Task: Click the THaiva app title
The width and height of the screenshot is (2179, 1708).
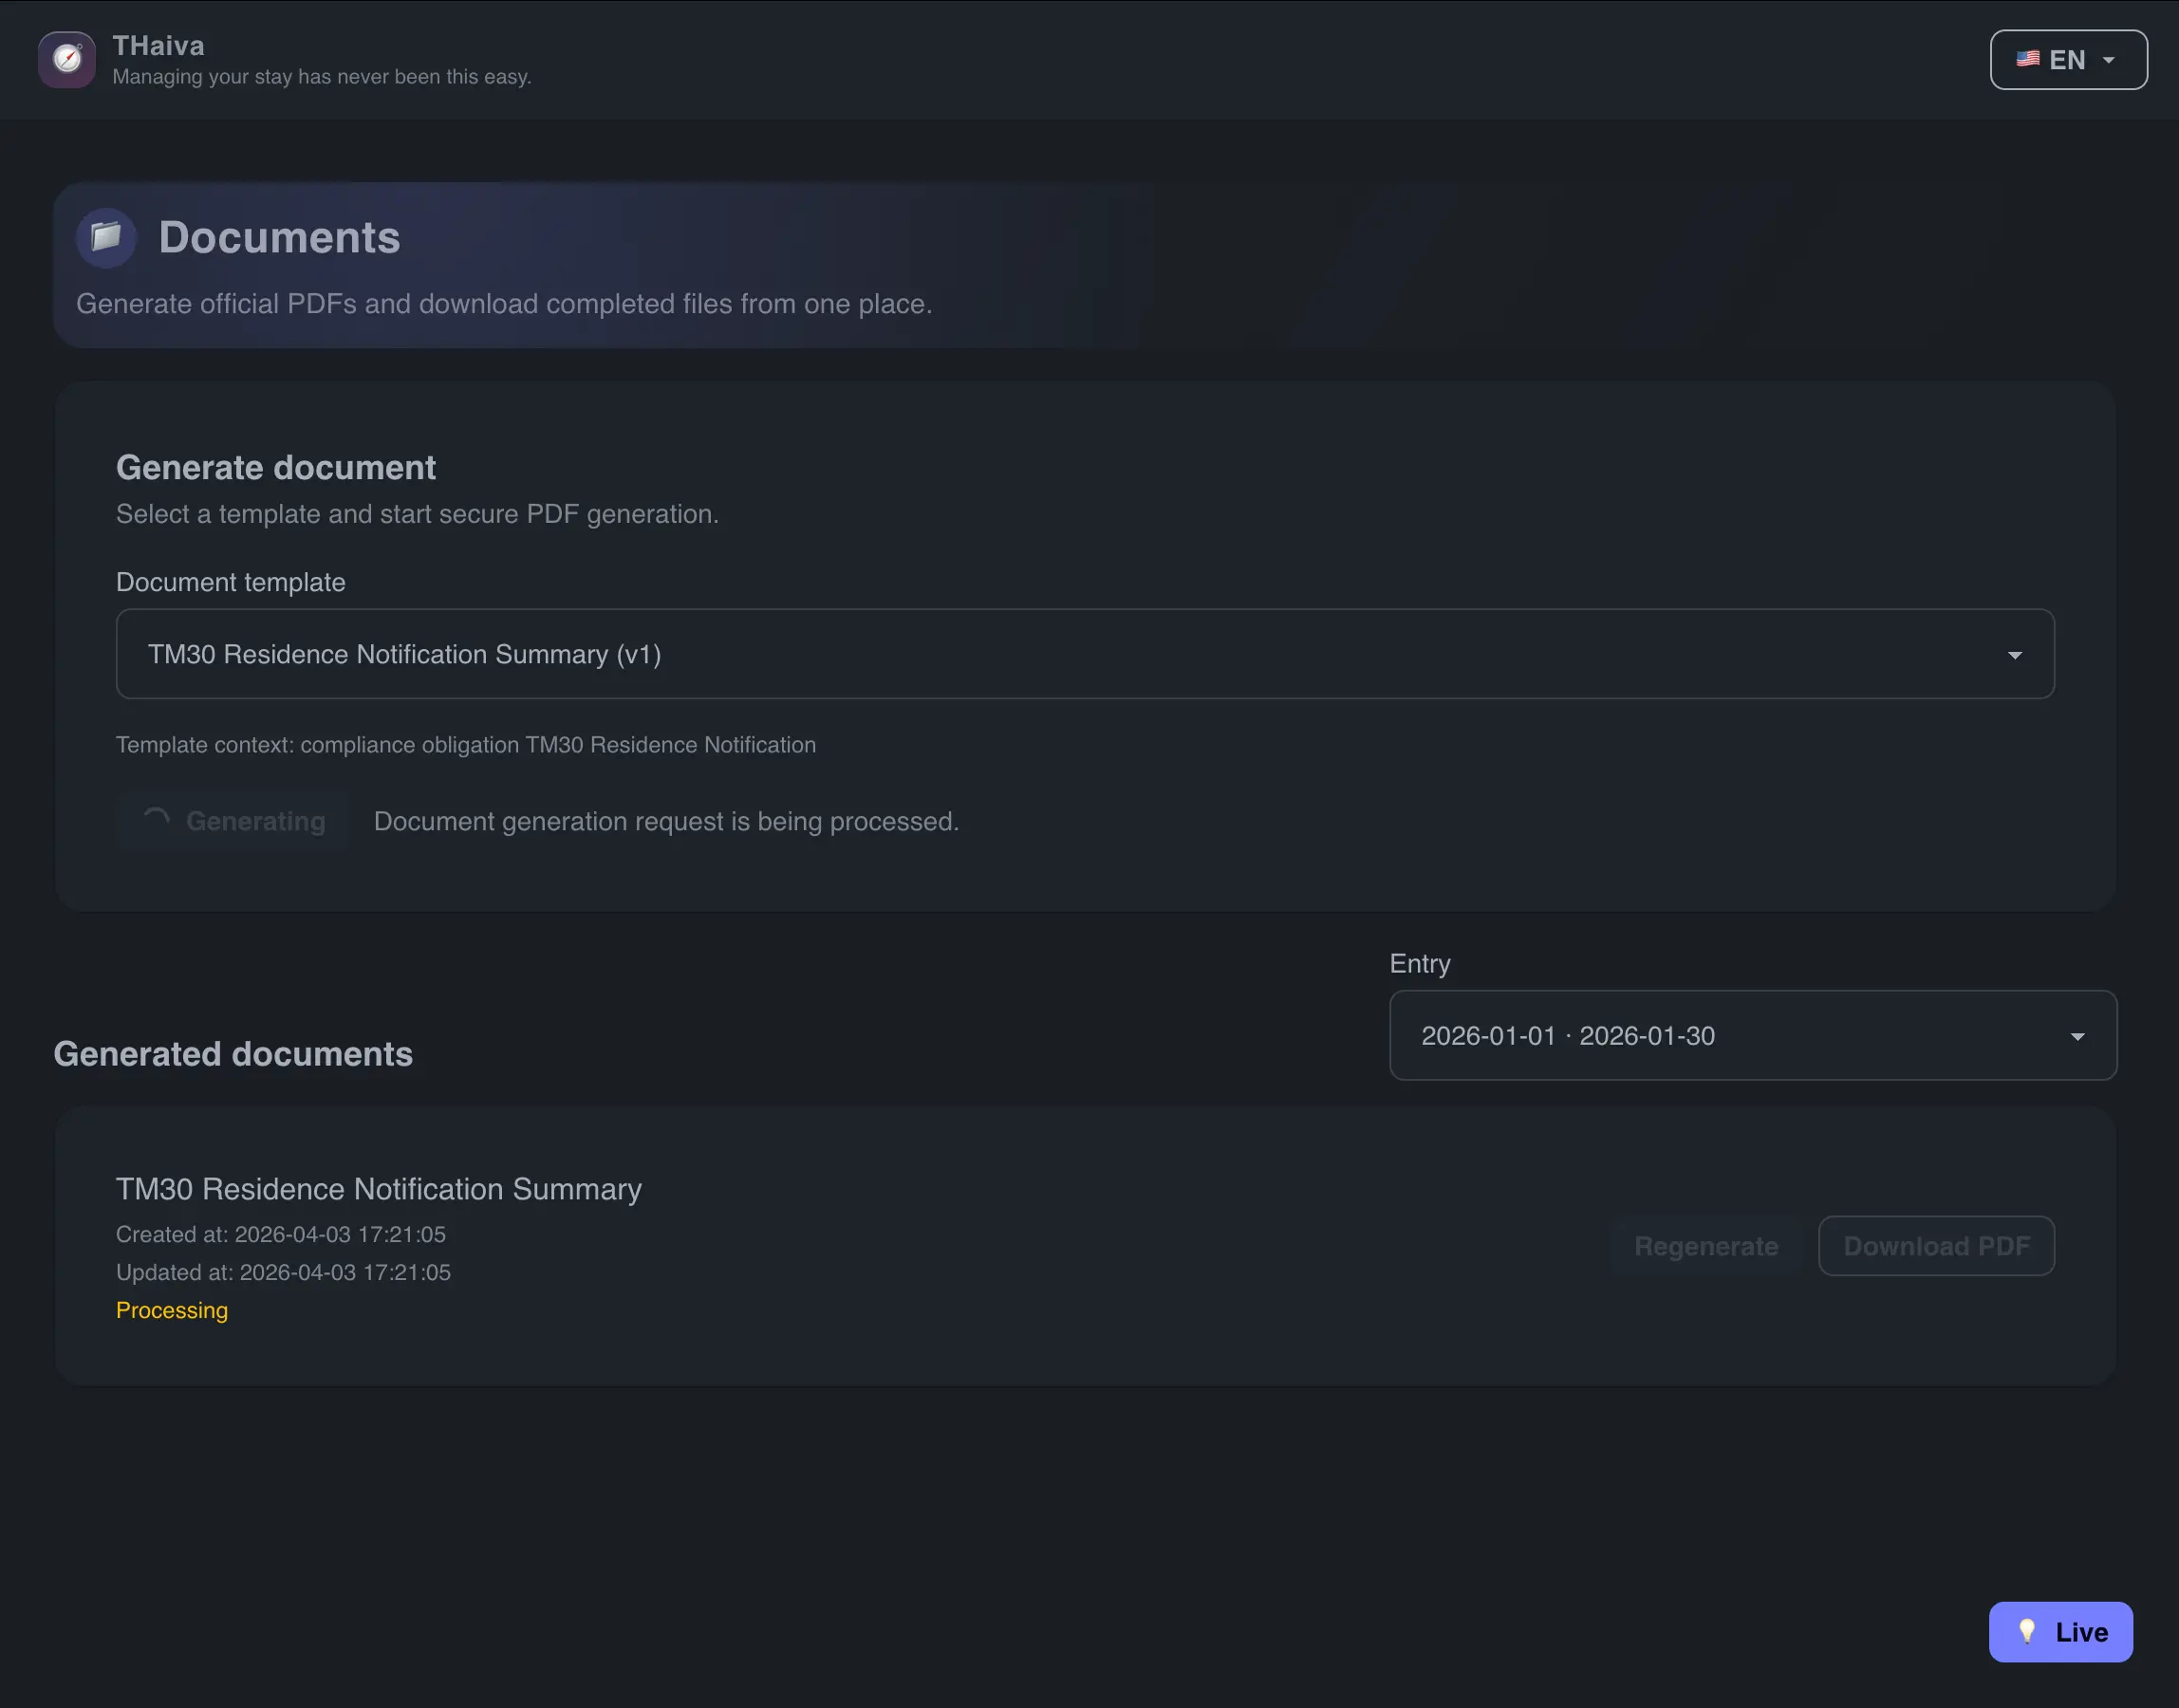Action: (x=158, y=46)
